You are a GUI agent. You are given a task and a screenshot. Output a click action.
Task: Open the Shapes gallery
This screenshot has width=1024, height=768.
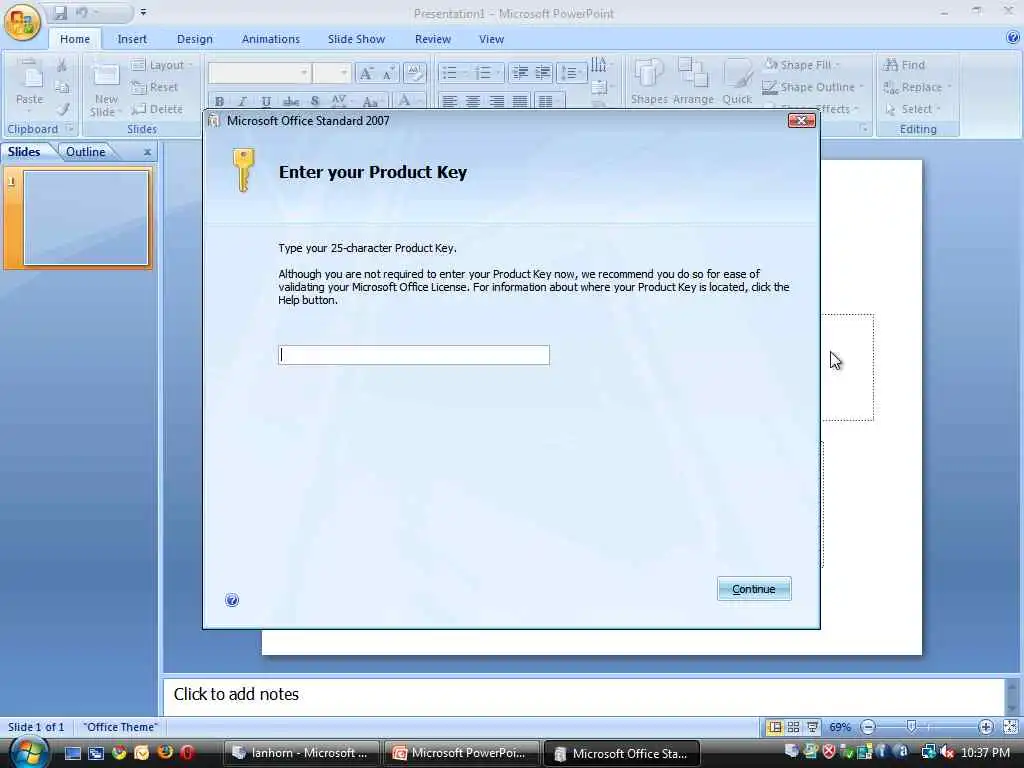point(649,82)
